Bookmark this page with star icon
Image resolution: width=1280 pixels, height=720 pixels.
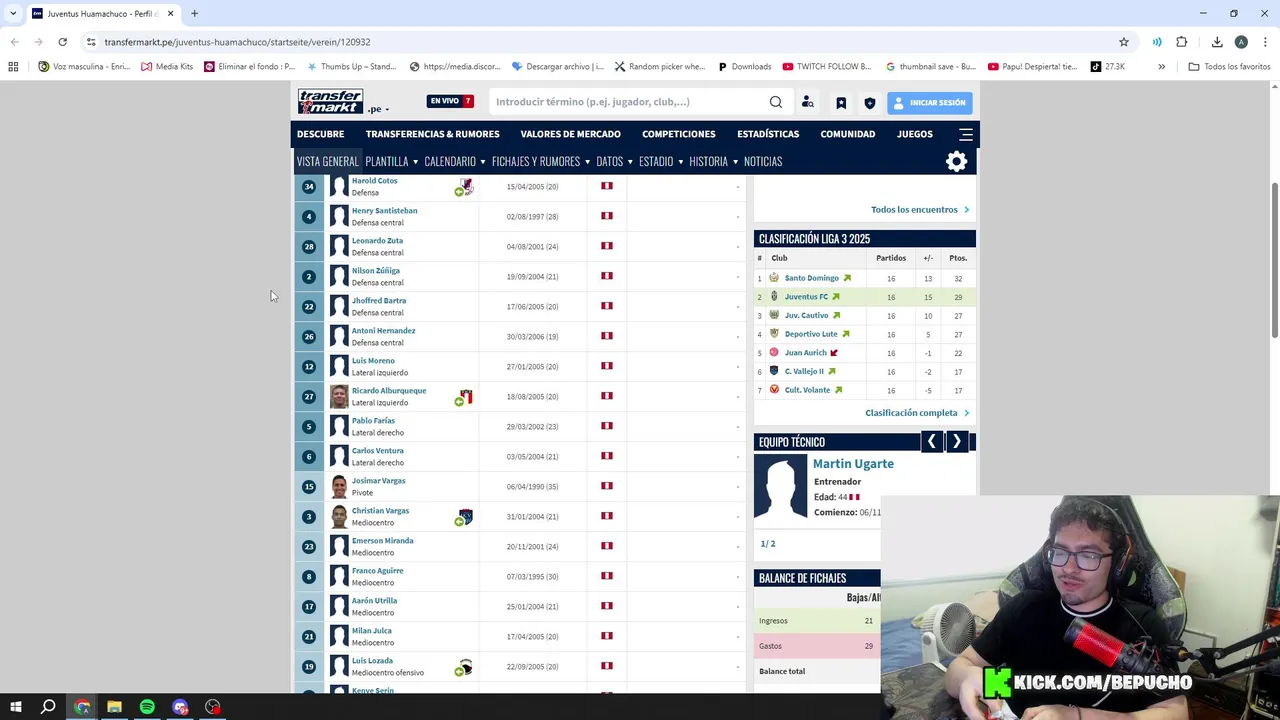pos(1124,42)
